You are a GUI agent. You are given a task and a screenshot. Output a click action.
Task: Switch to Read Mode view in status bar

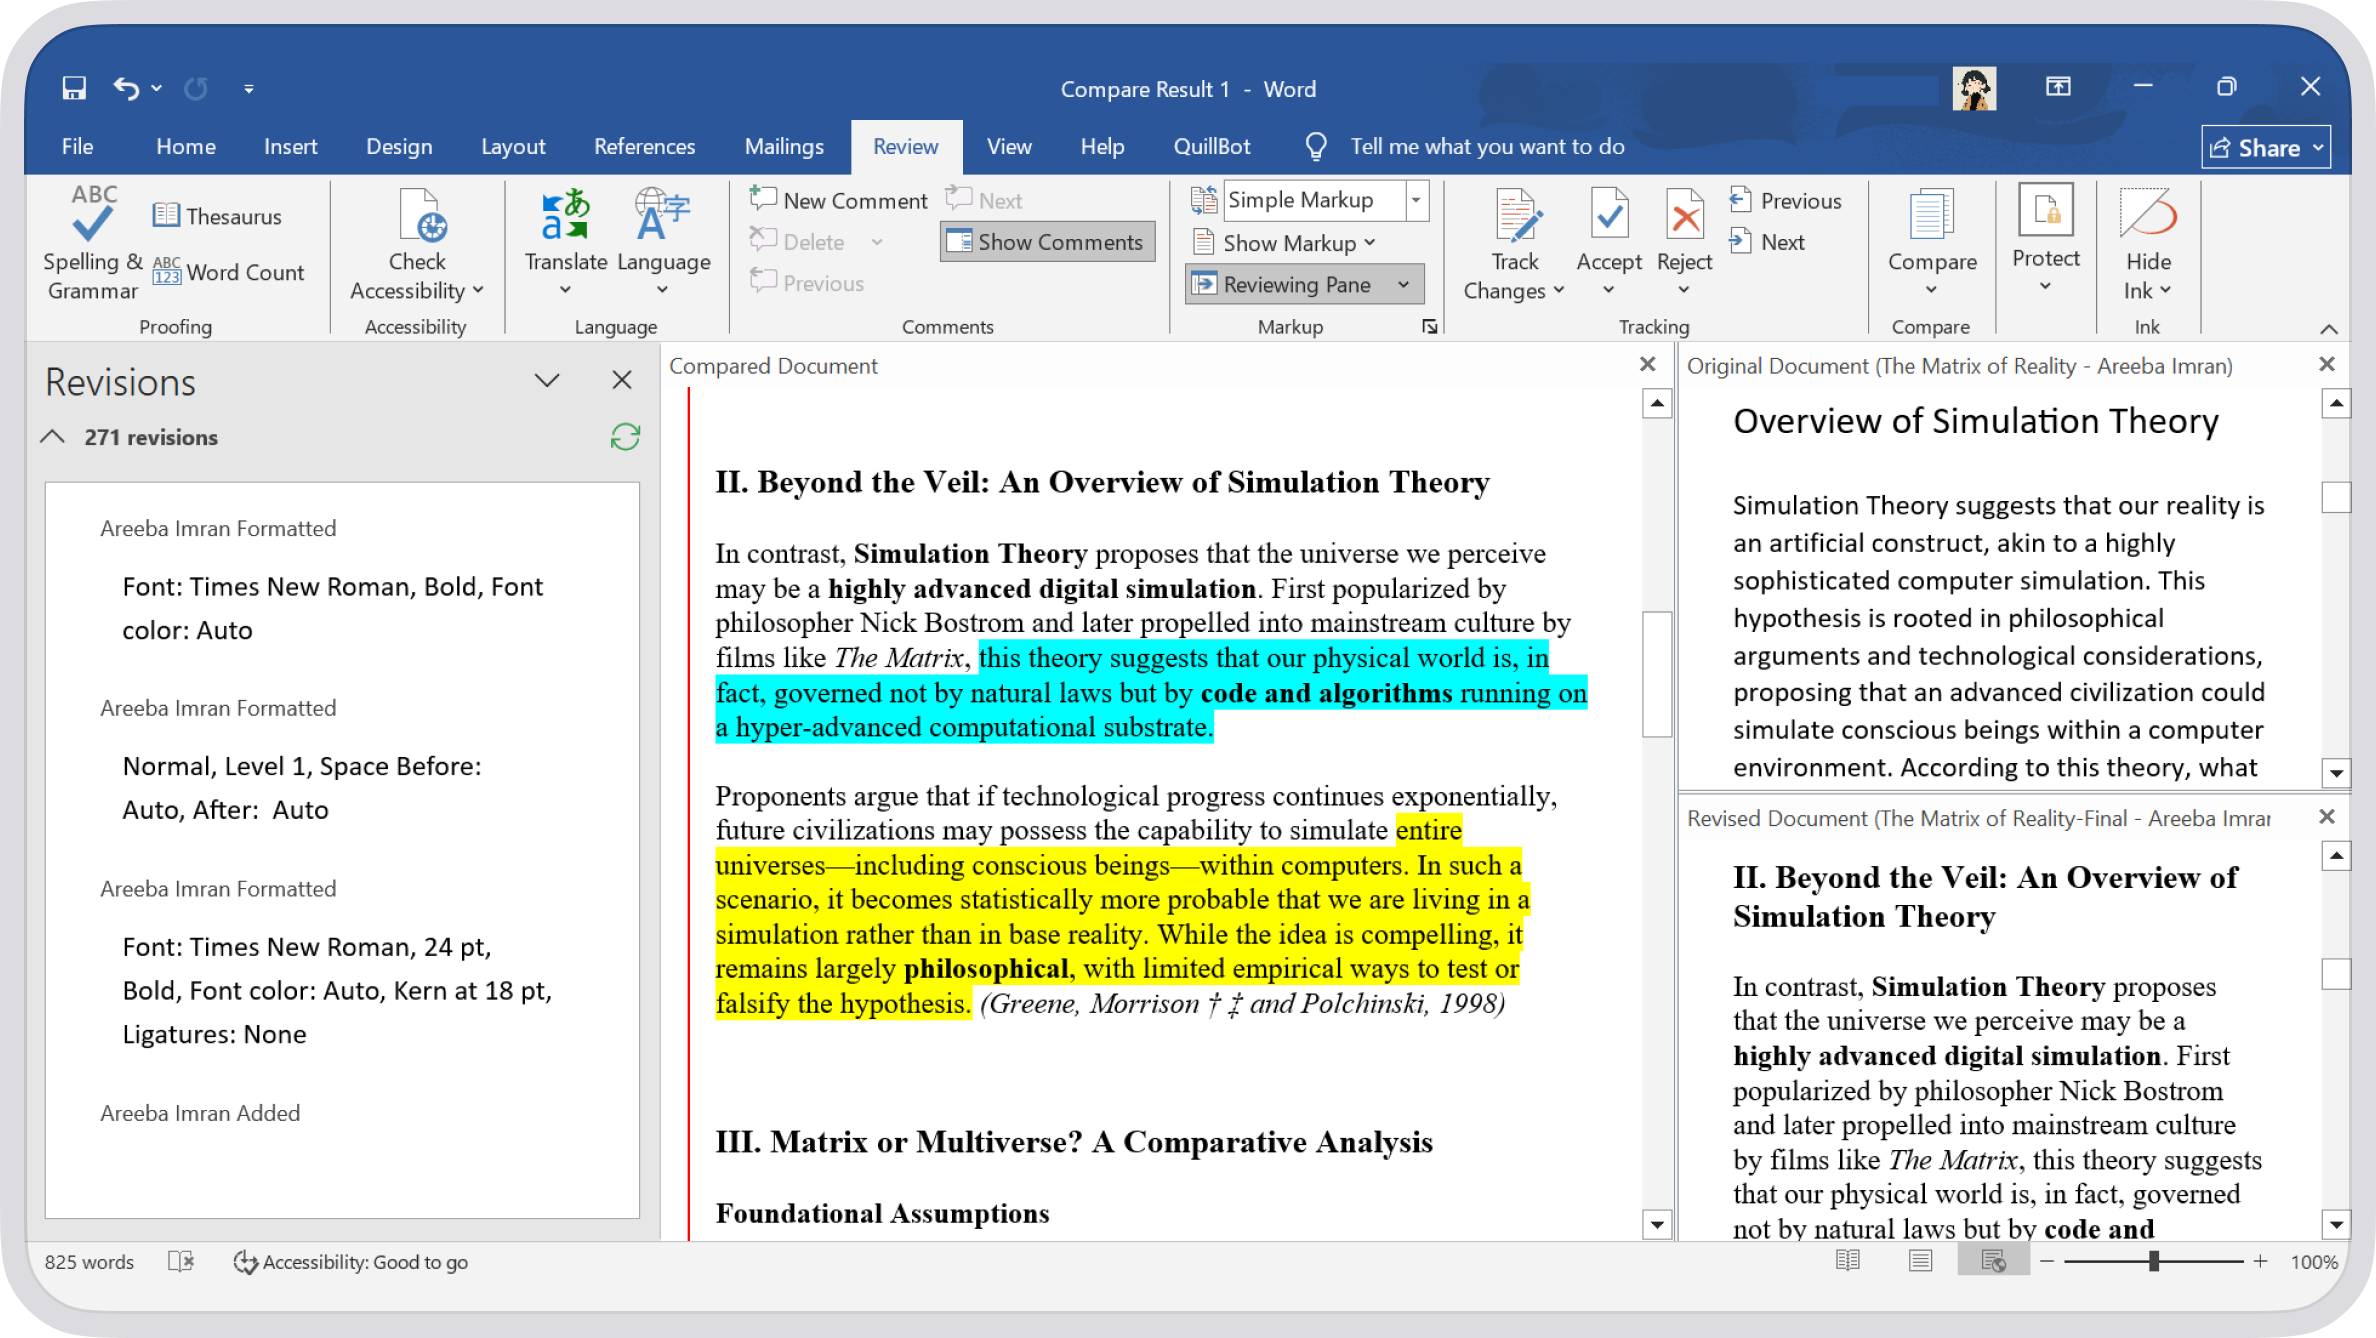1848,1261
